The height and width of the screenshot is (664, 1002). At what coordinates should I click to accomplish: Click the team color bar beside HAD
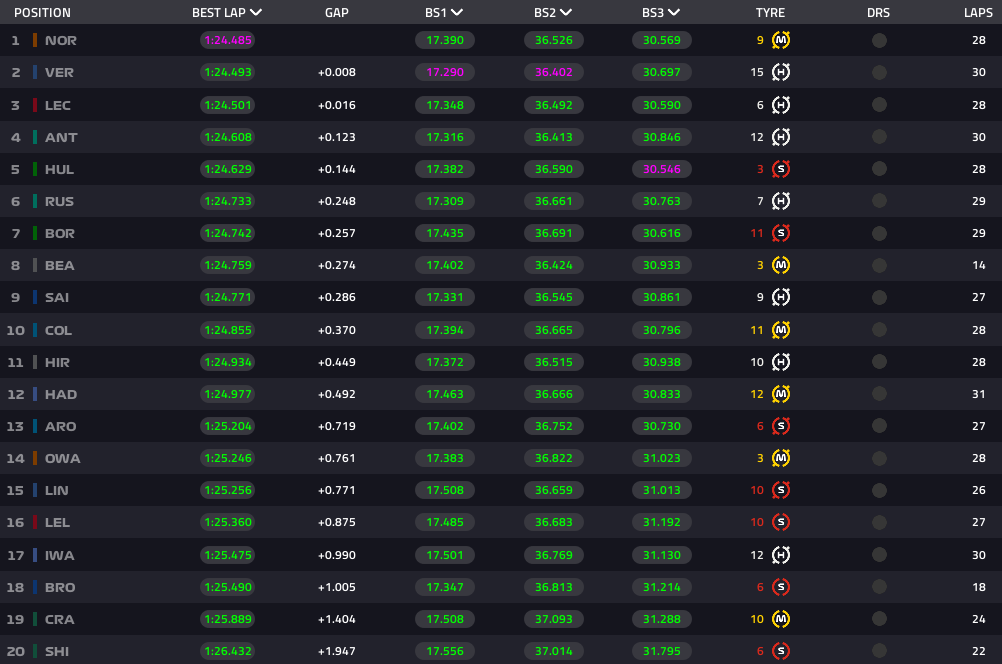(x=35, y=394)
